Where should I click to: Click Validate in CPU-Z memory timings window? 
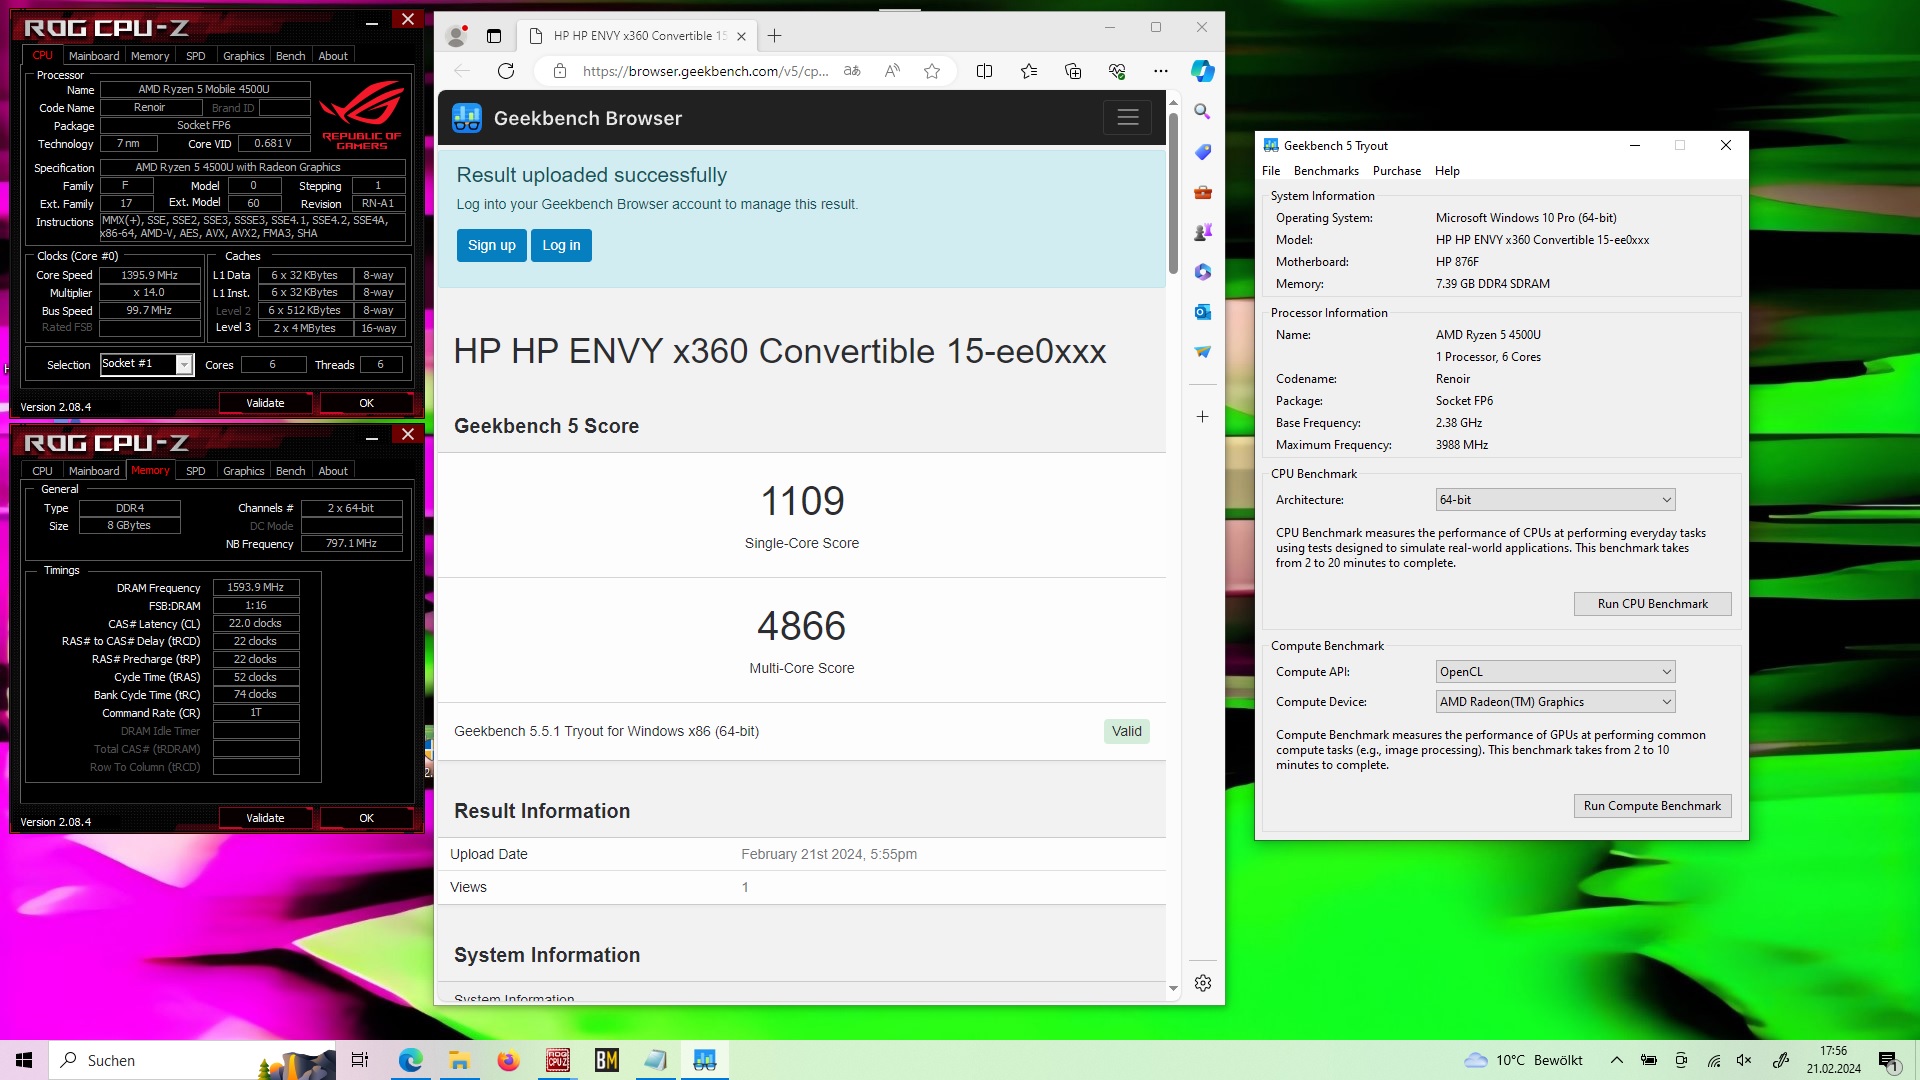(x=265, y=818)
